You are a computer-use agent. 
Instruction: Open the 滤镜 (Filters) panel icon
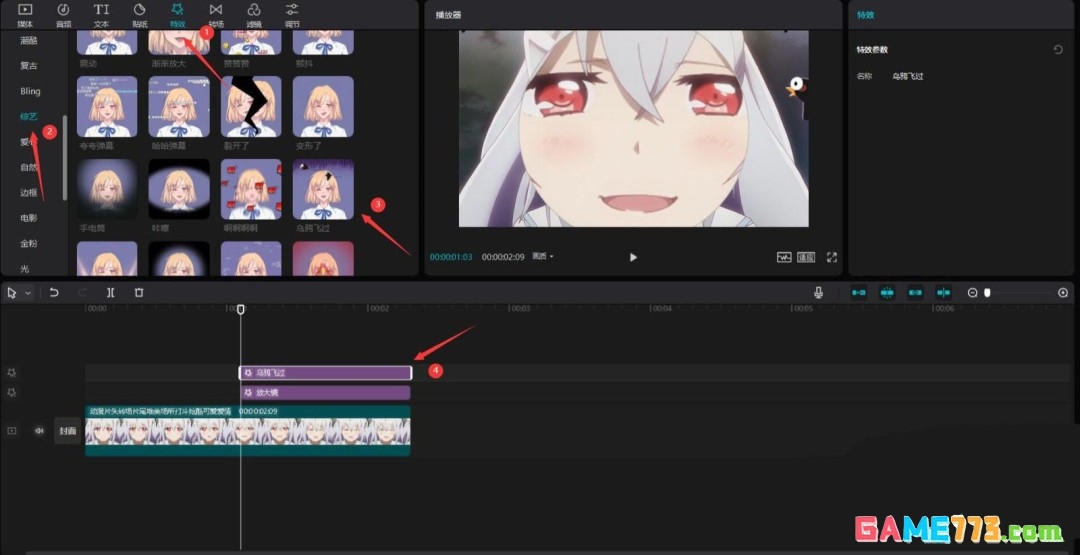pos(254,14)
